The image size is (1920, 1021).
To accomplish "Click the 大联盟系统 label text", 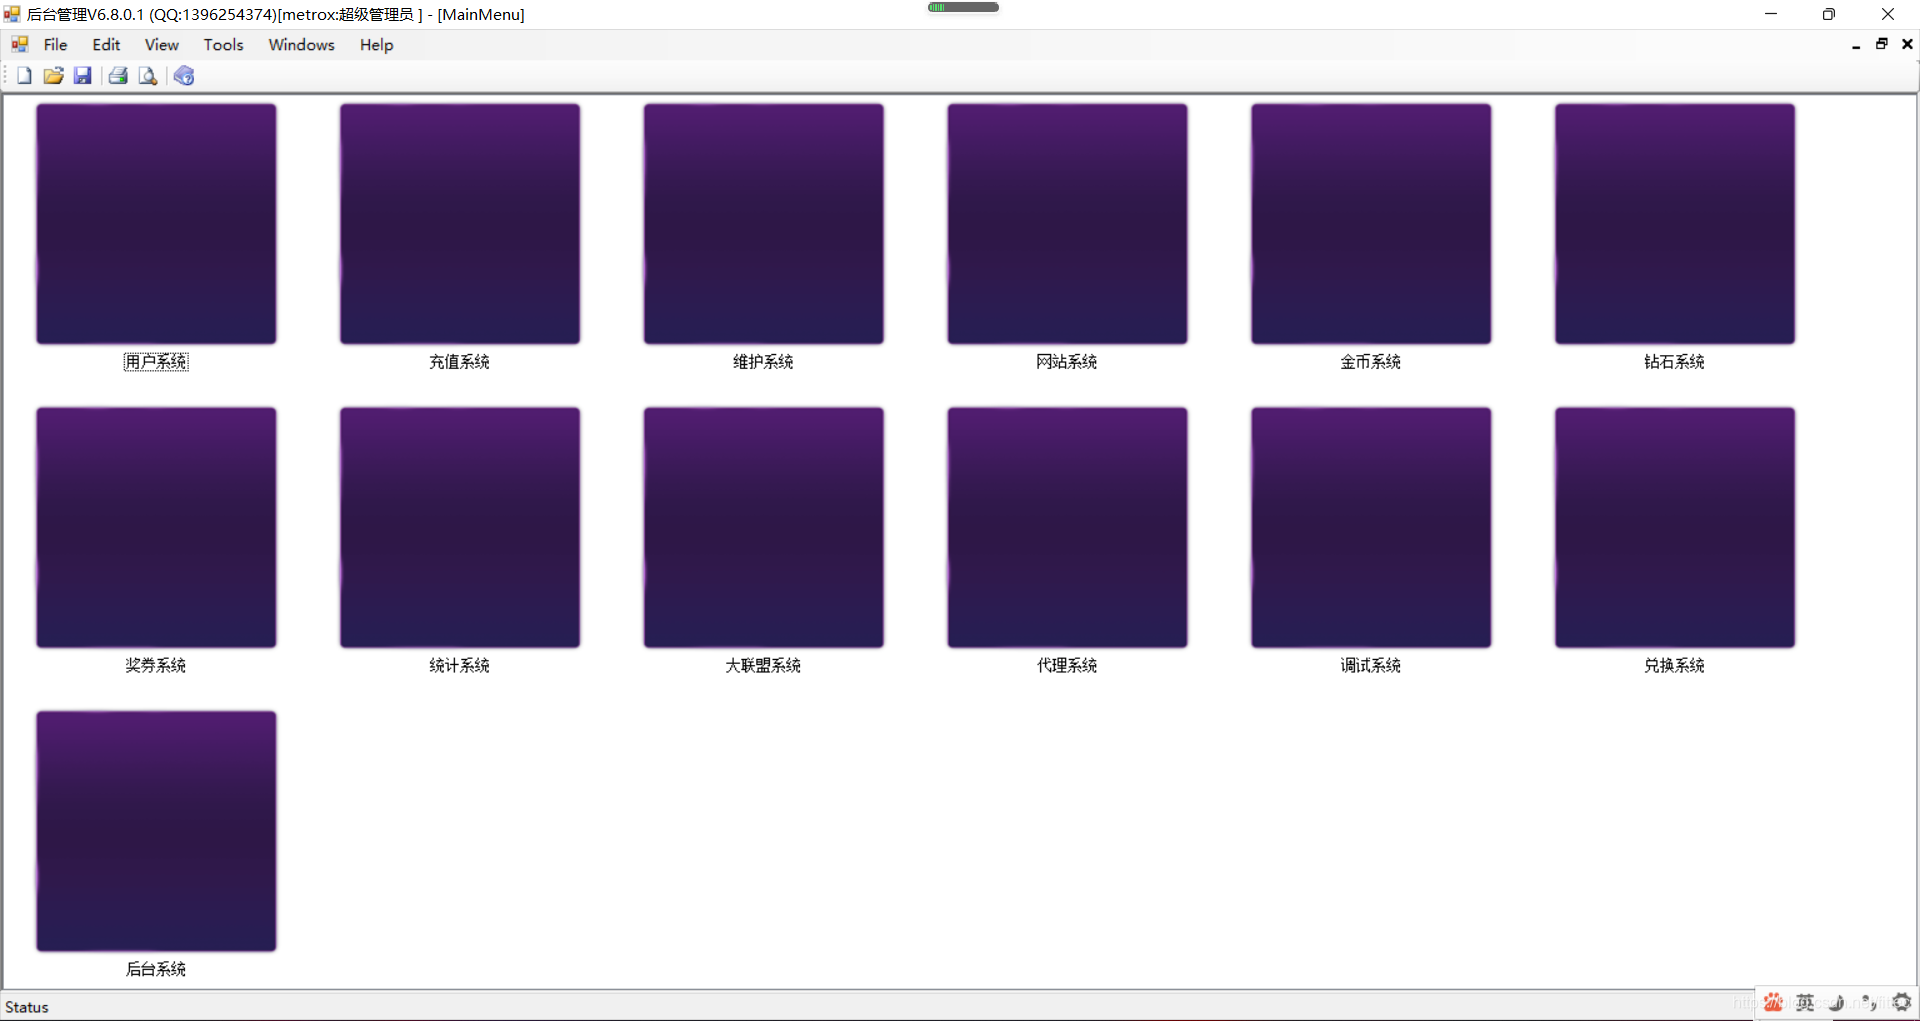I will point(764,666).
